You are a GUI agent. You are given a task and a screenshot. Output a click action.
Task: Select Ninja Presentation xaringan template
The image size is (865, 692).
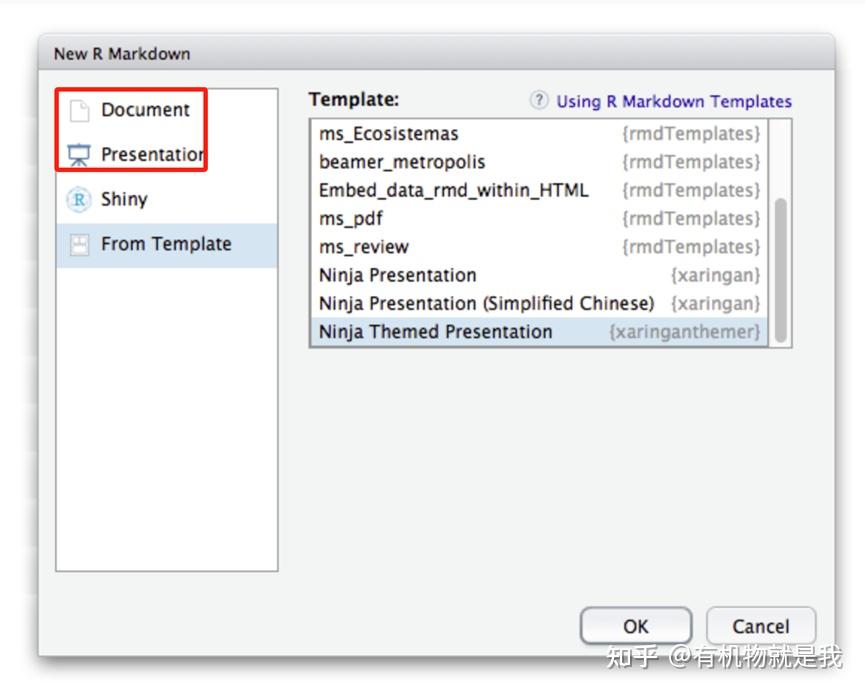click(x=398, y=275)
